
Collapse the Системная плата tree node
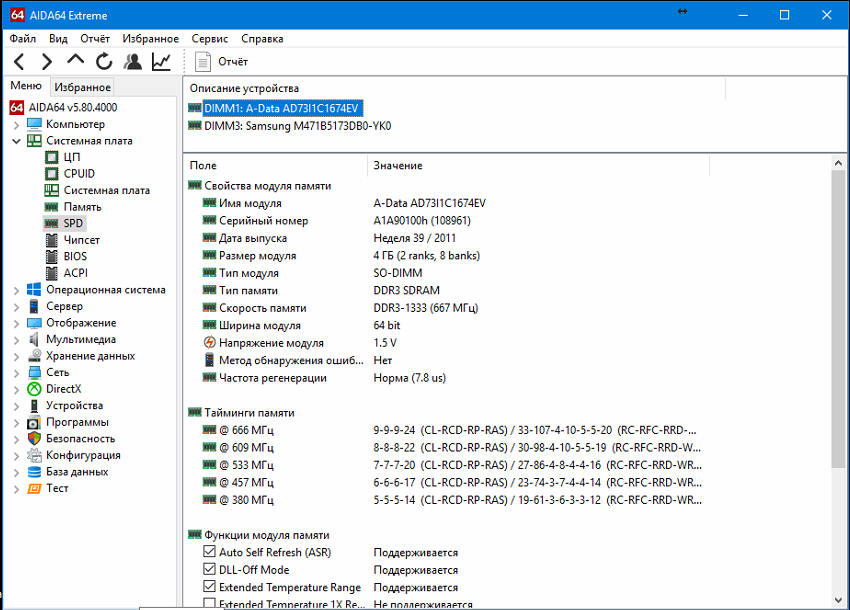tap(16, 141)
